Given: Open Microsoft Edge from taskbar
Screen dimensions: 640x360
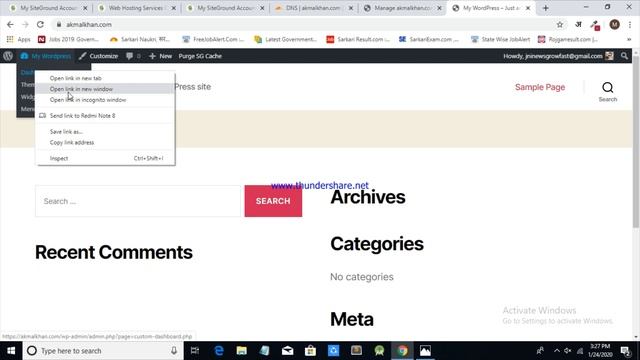Looking at the screenshot, I should pos(219,351).
